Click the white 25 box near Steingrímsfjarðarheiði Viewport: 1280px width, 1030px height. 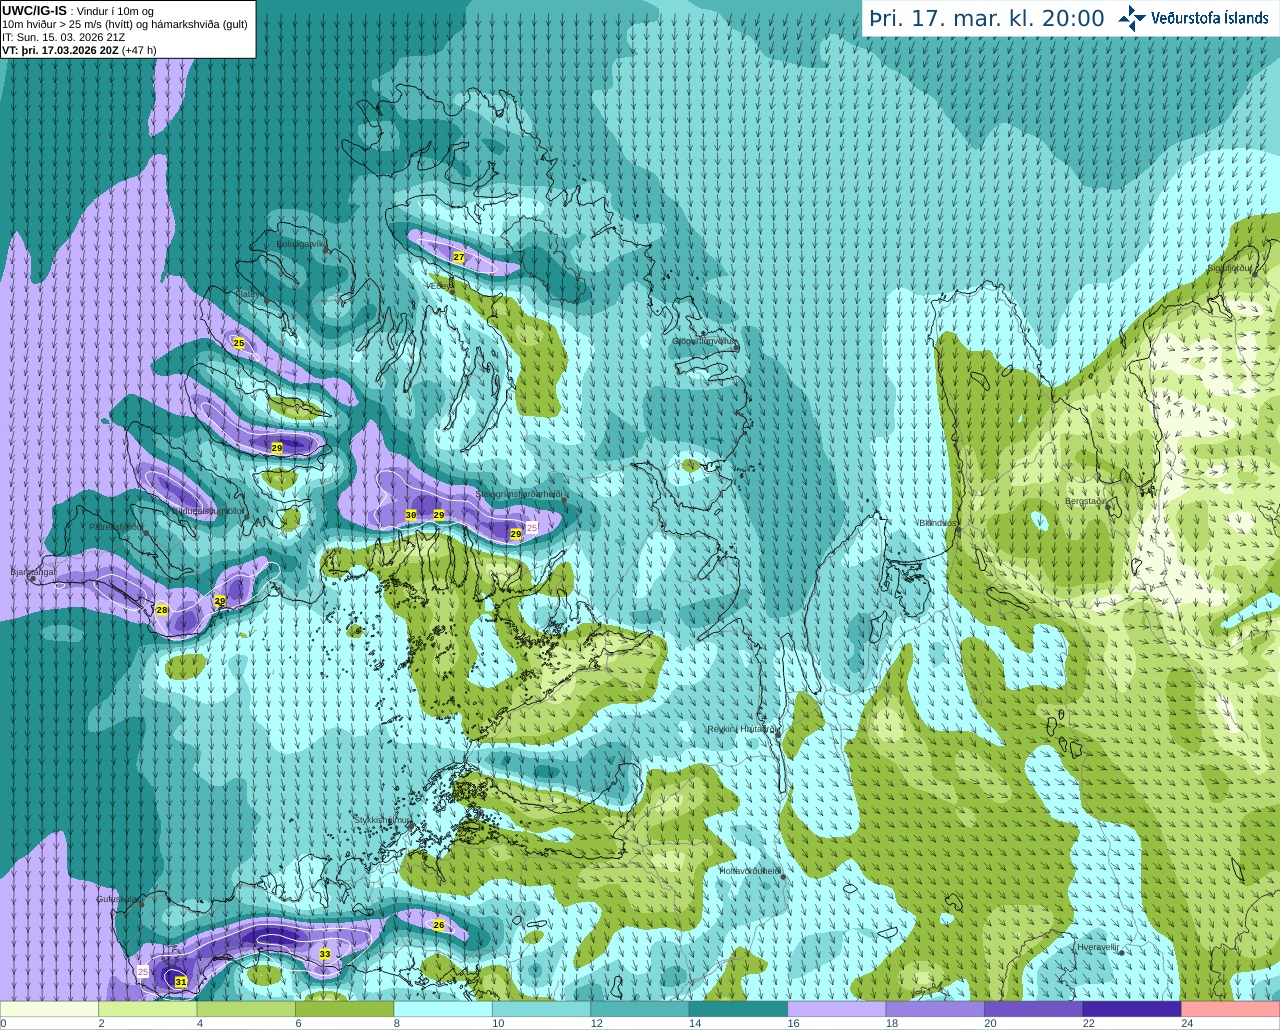[532, 527]
